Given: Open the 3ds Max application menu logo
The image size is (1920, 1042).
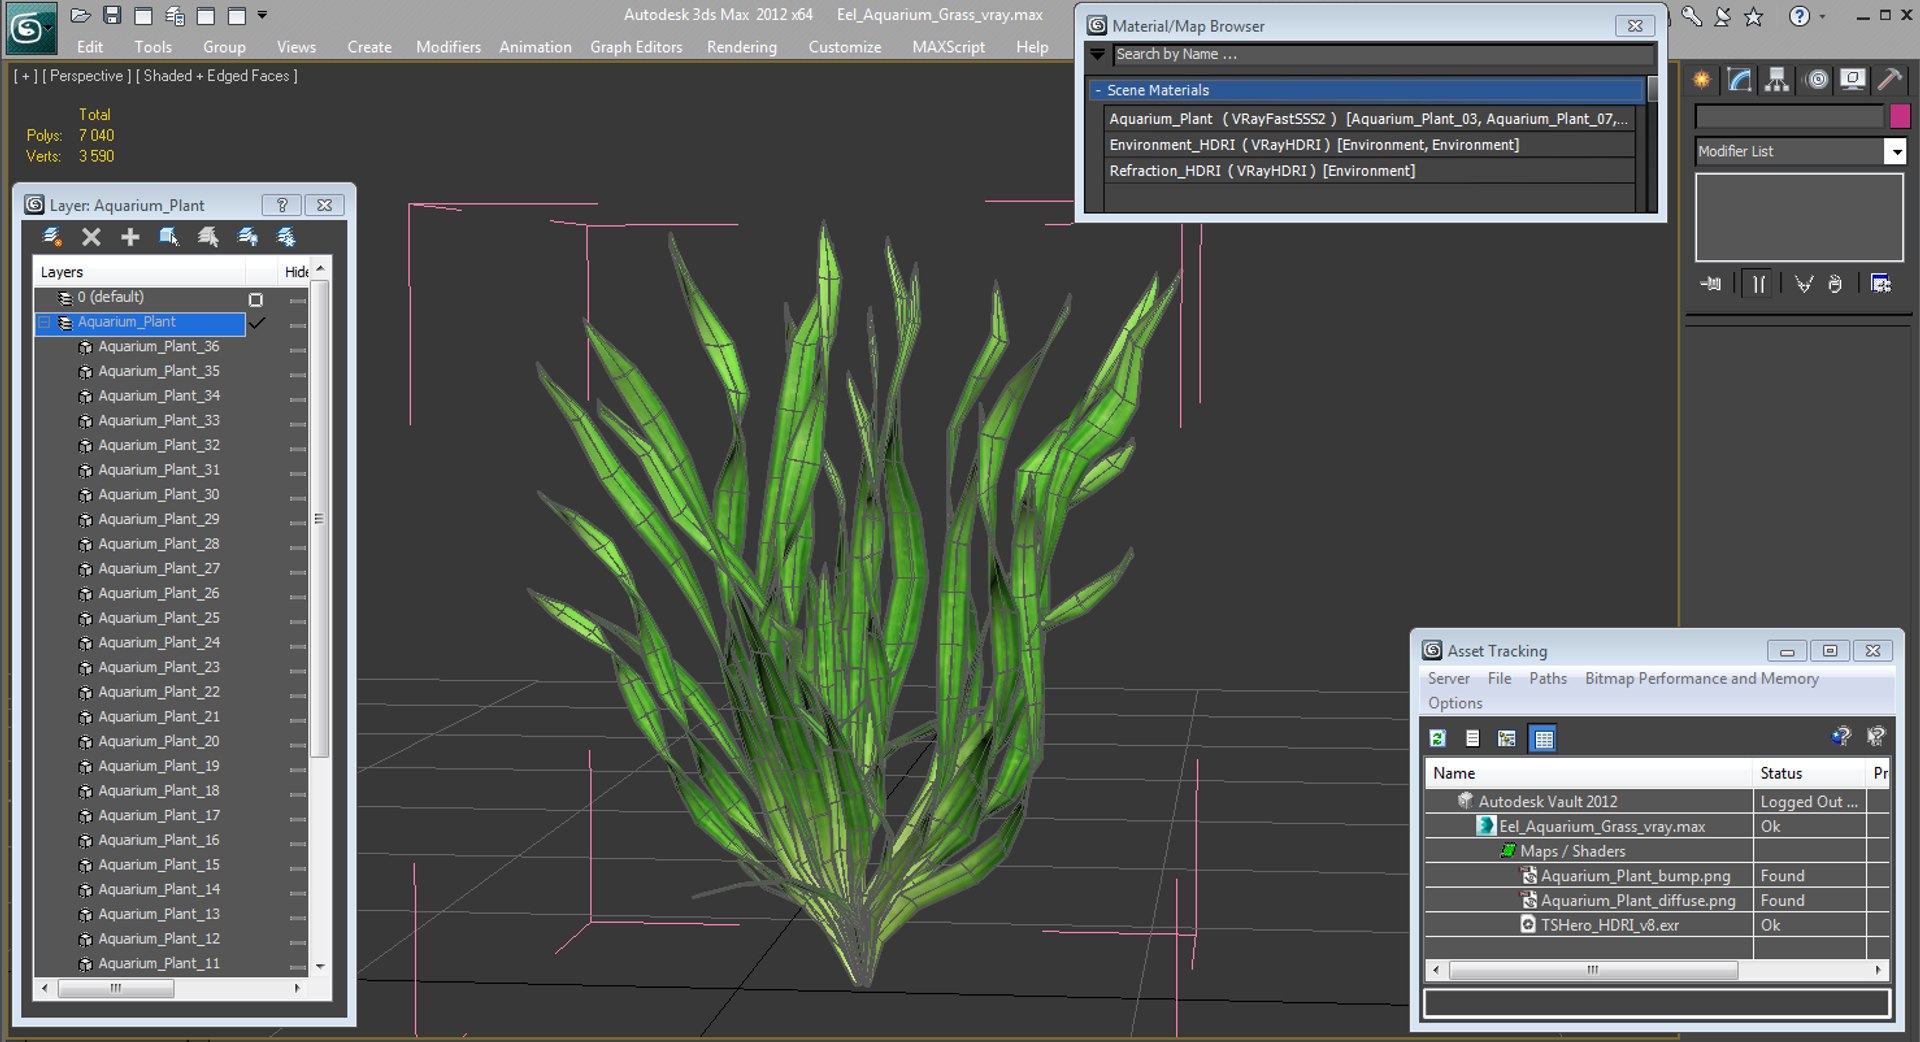Looking at the screenshot, I should click(x=30, y=28).
